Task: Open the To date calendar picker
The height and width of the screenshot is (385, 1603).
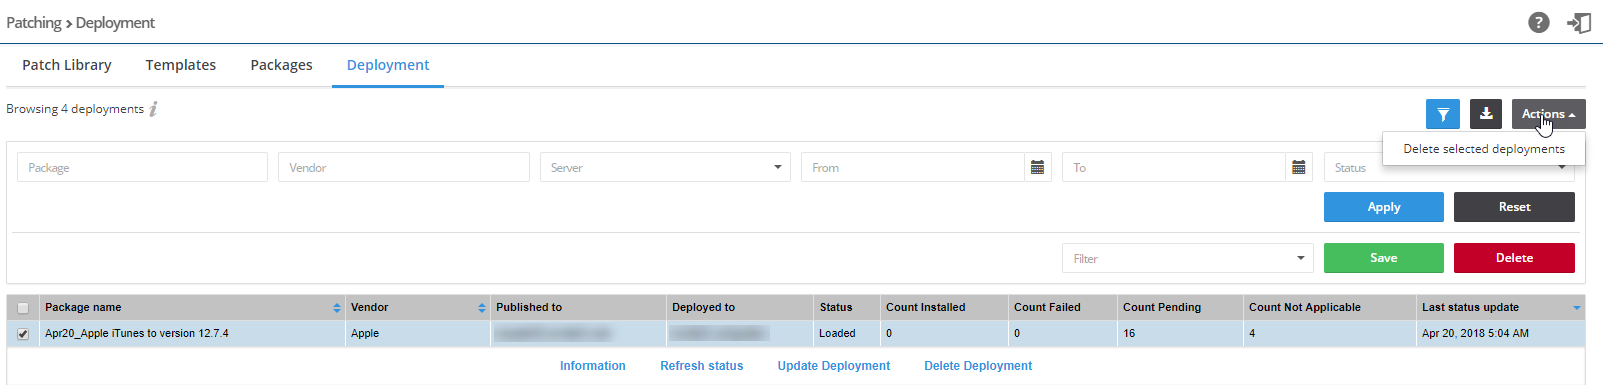Action: tap(1299, 167)
